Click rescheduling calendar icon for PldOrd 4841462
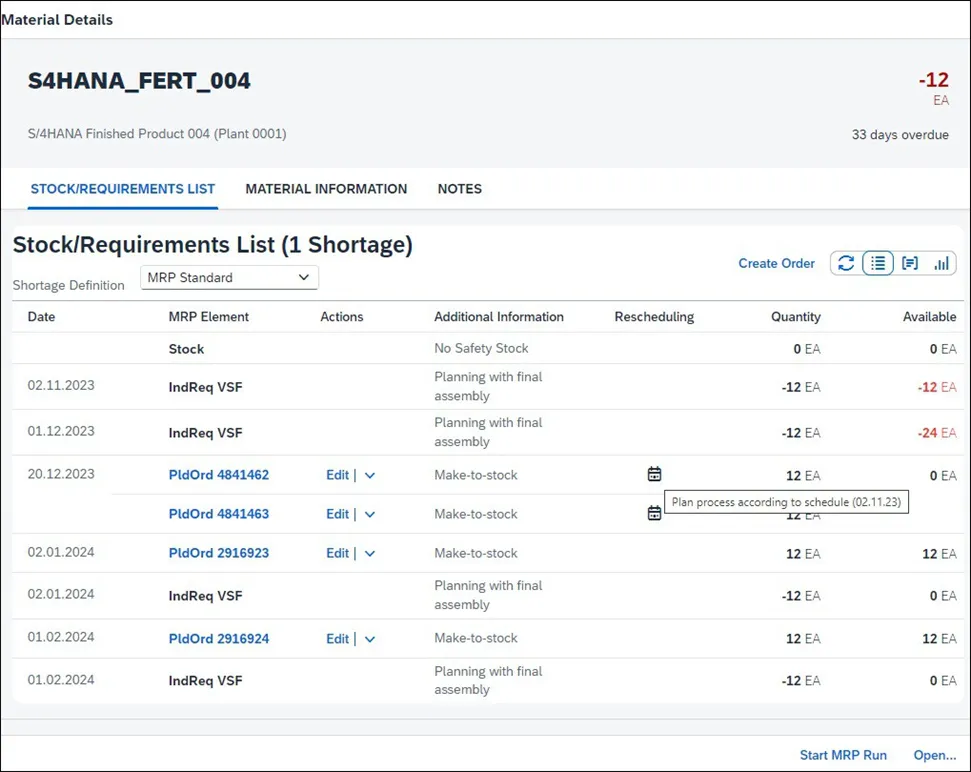The height and width of the screenshot is (772, 971). [654, 474]
